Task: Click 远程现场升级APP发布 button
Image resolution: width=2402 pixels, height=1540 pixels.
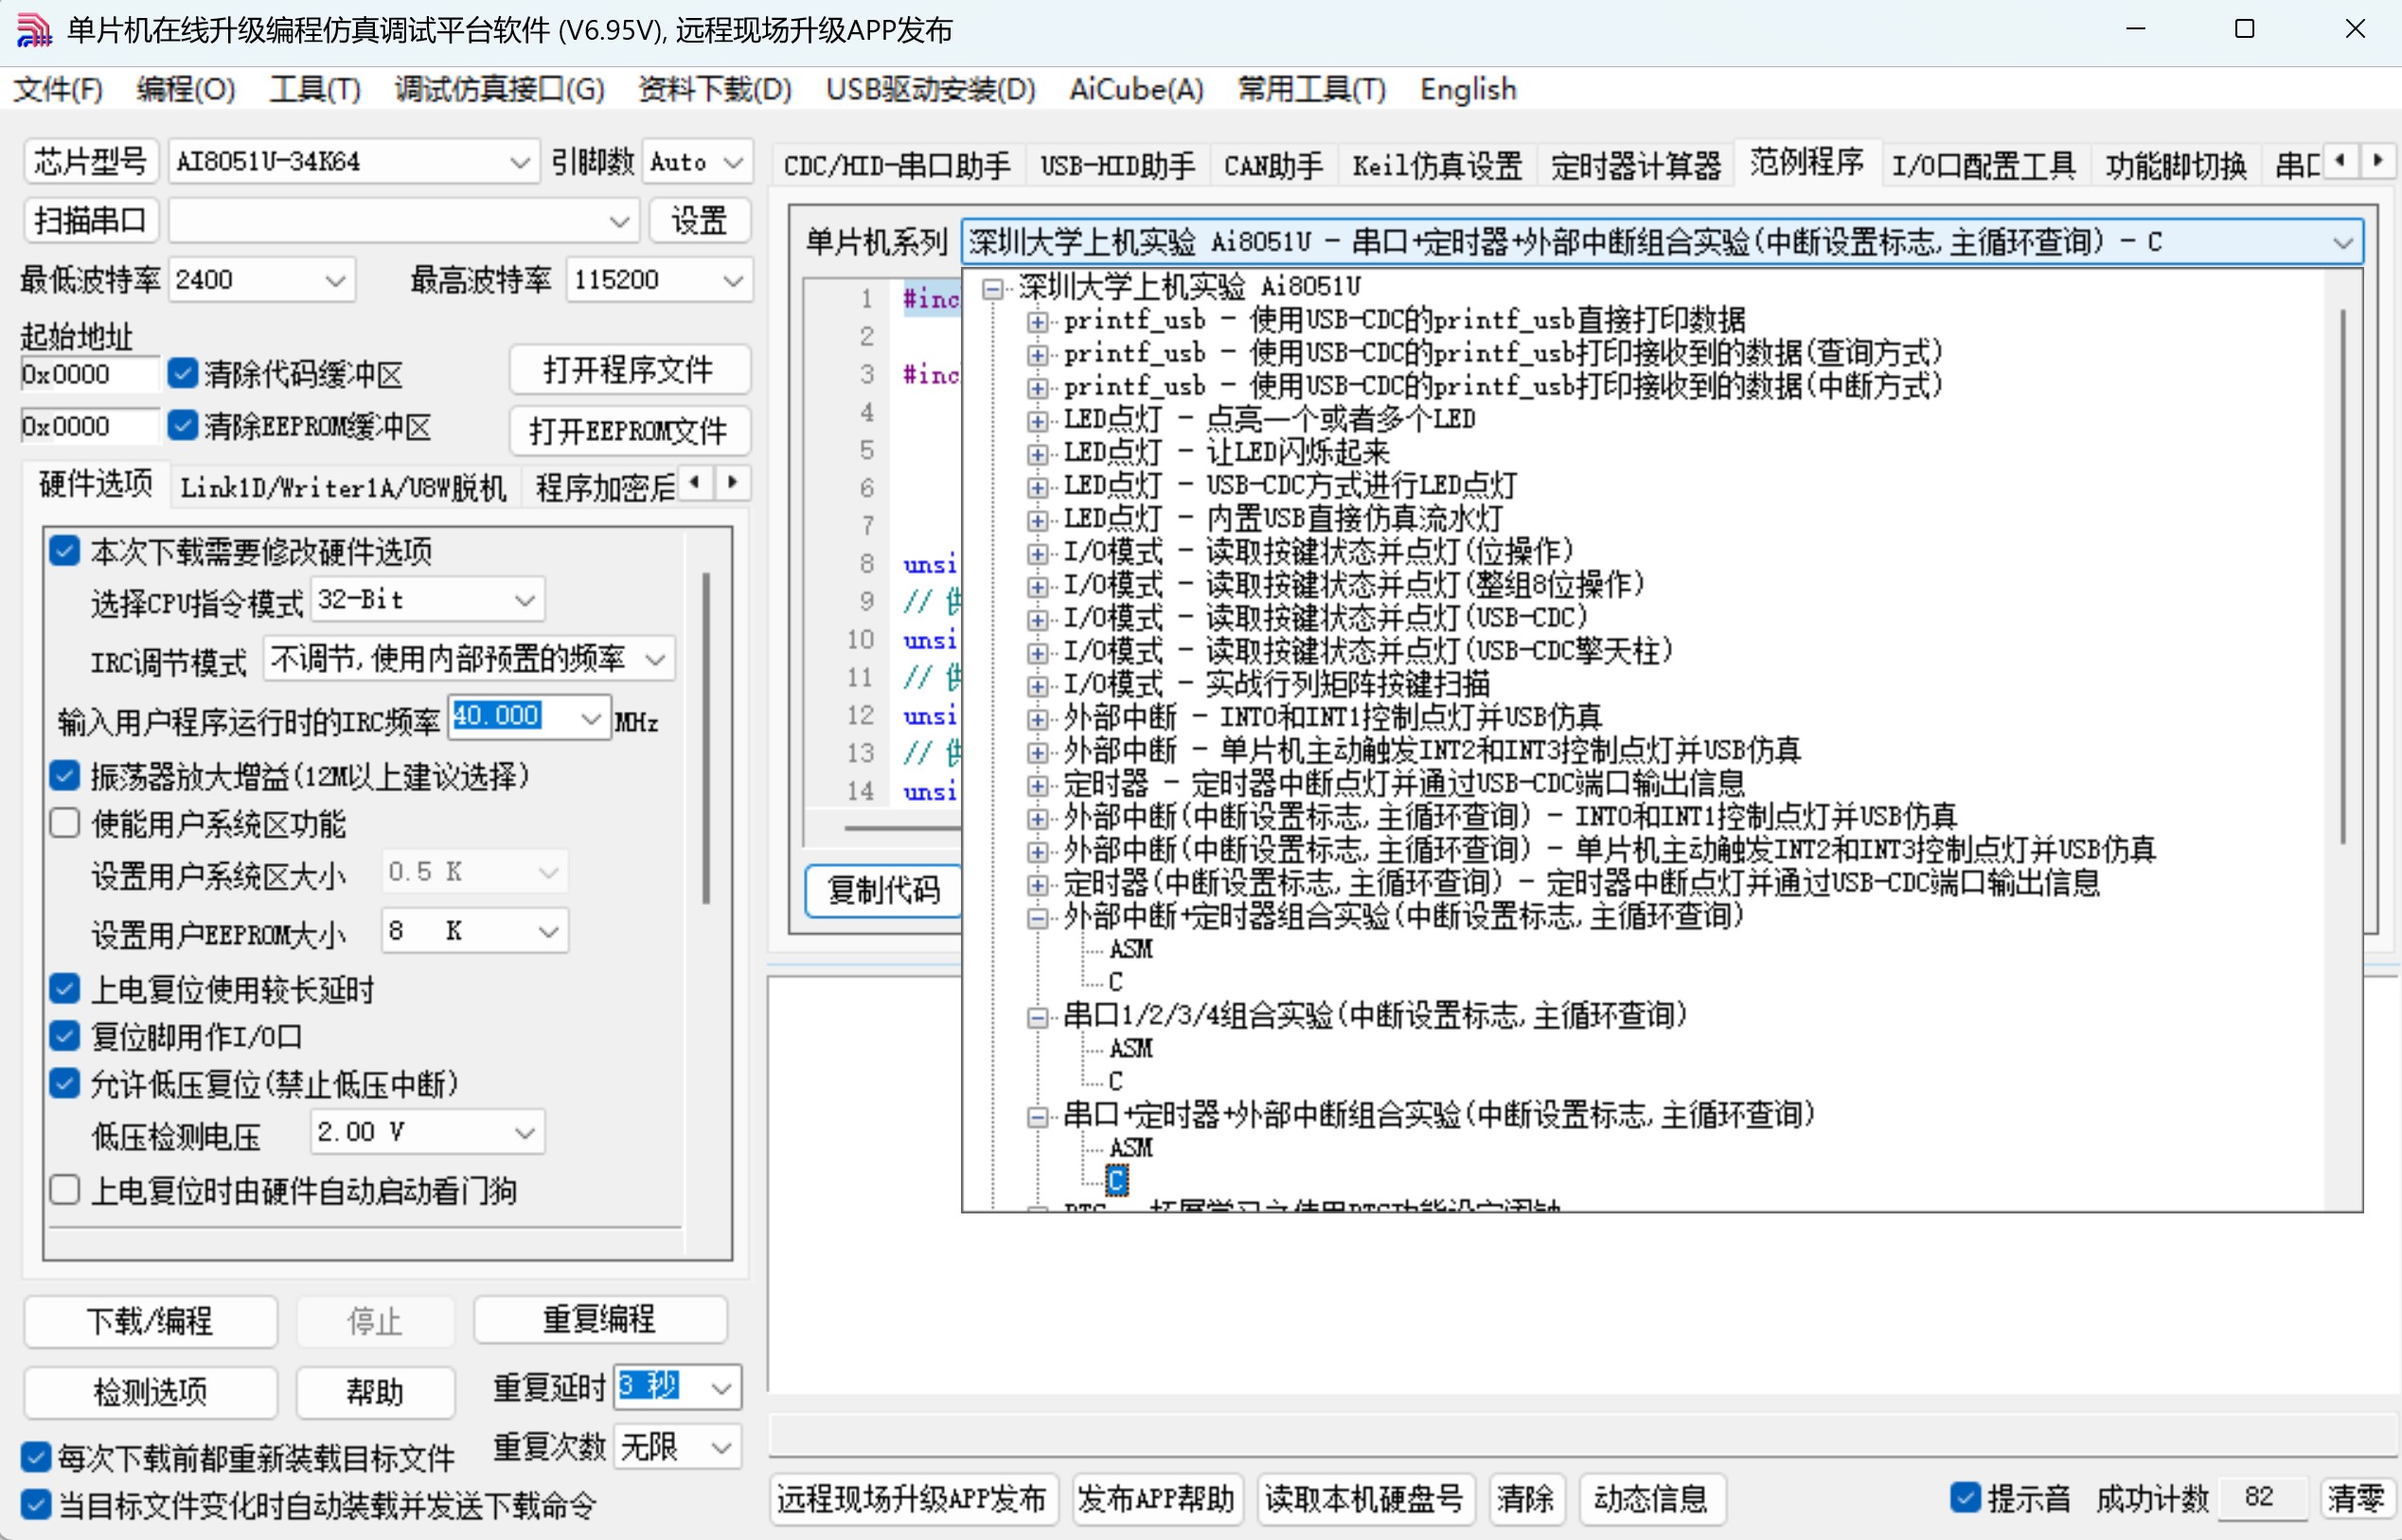Action: pyautogui.click(x=913, y=1498)
